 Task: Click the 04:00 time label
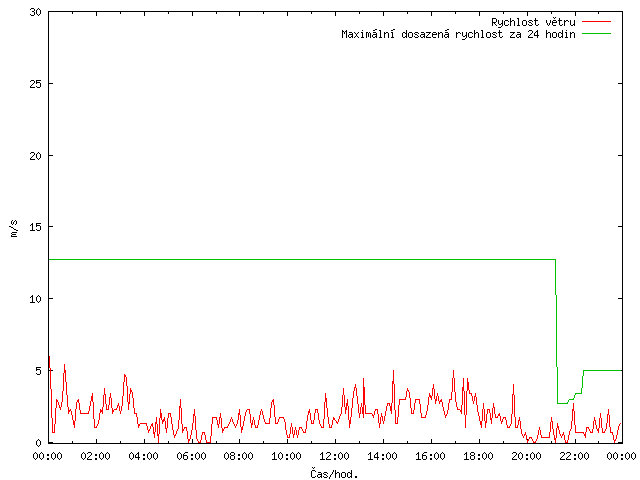point(143,456)
